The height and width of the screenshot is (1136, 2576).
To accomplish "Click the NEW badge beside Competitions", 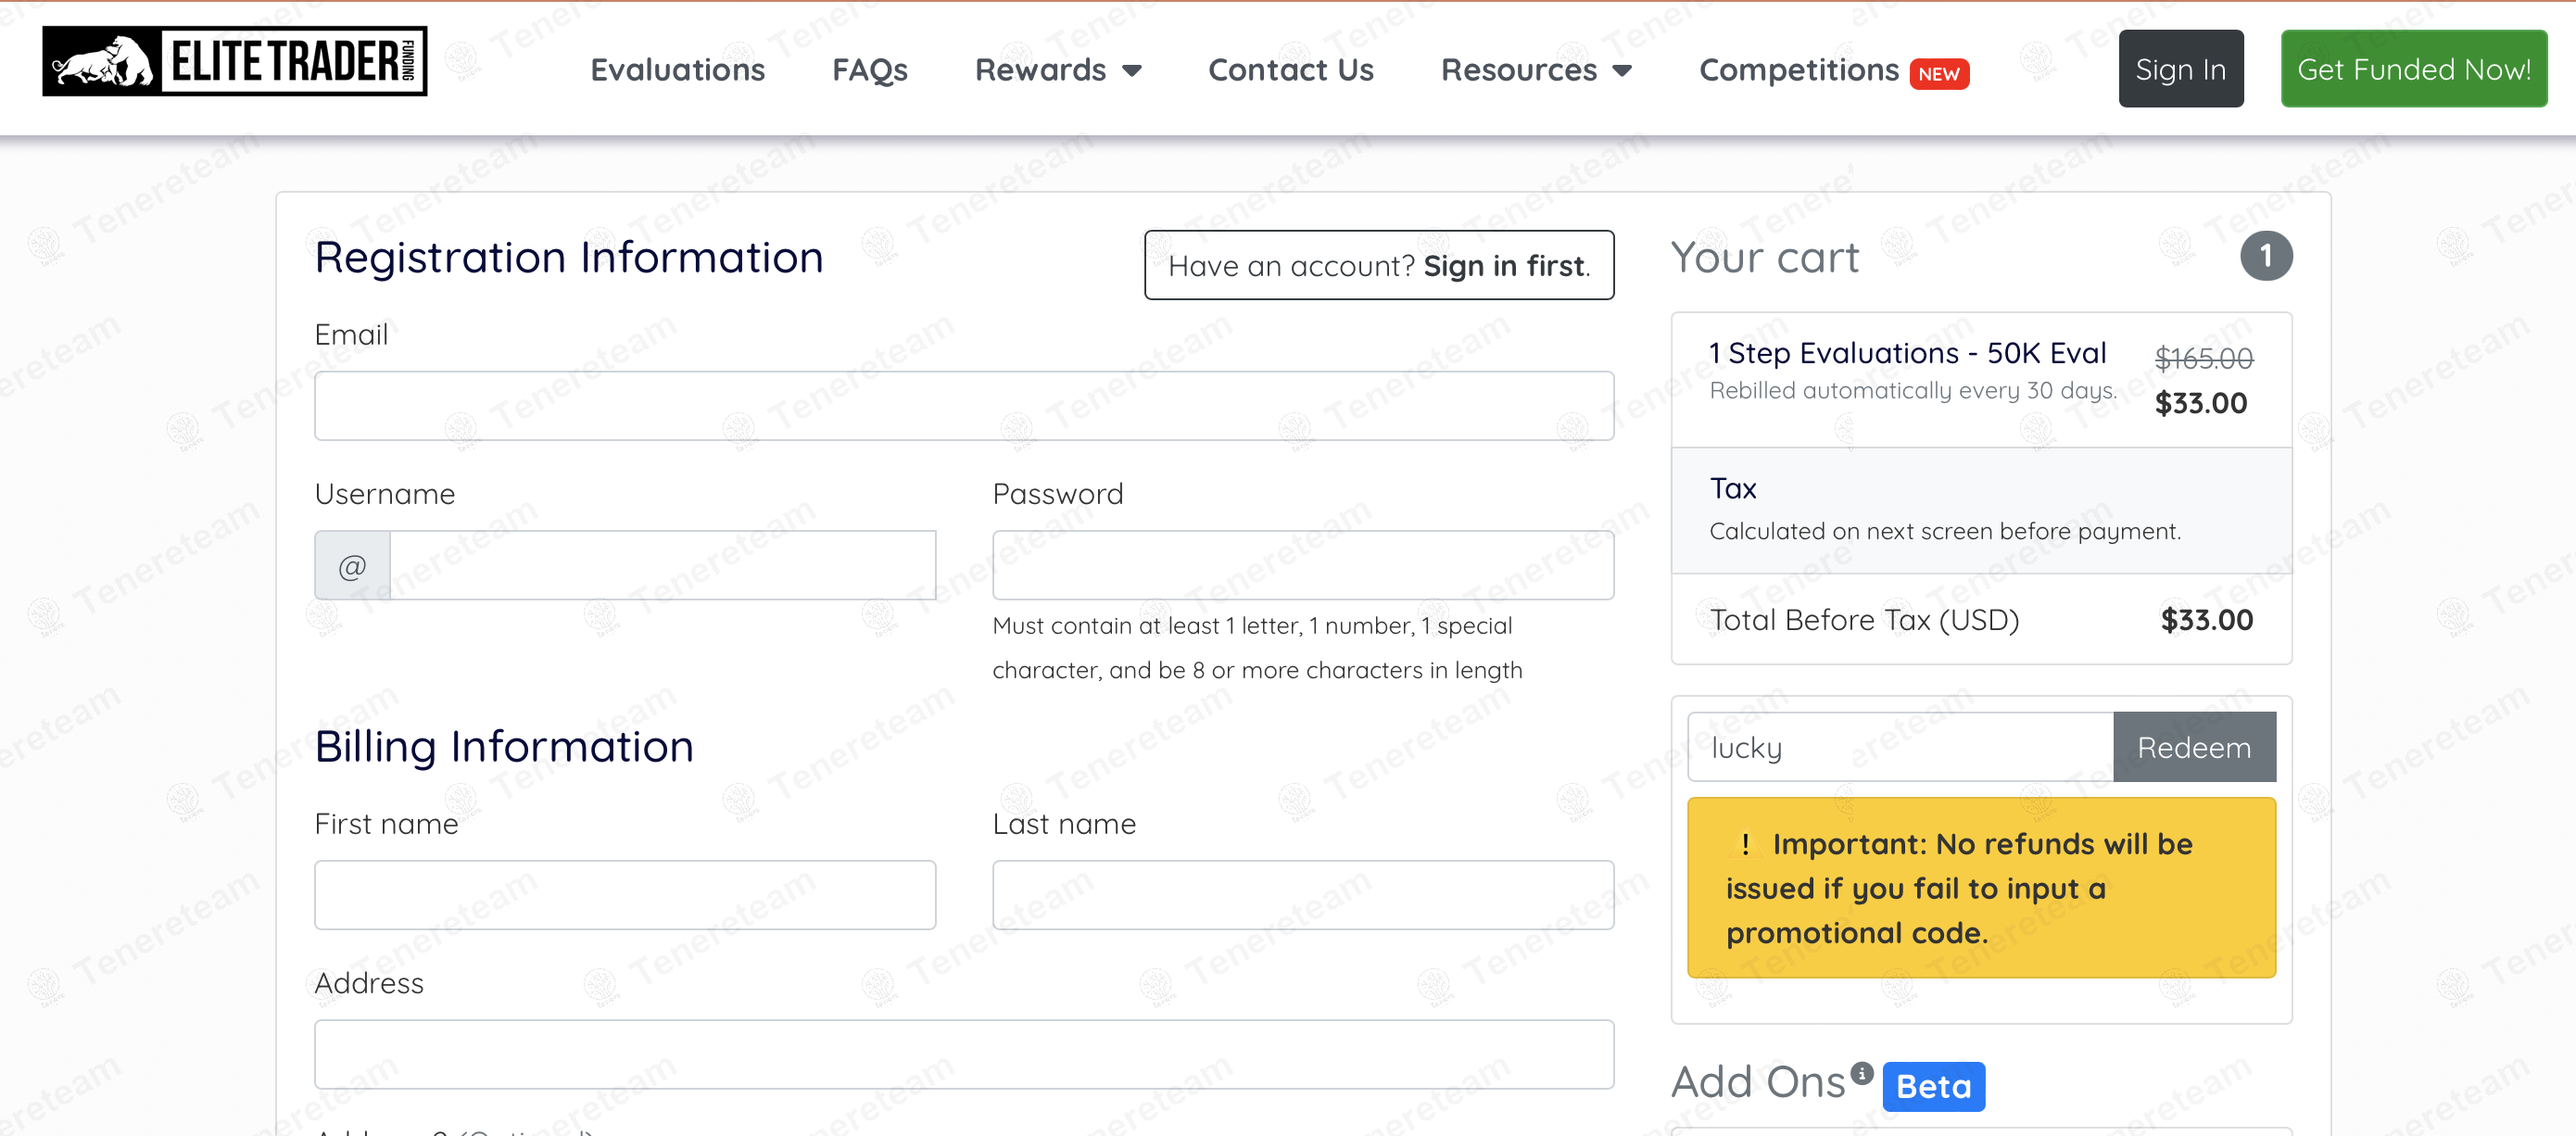I will 1938,74.
